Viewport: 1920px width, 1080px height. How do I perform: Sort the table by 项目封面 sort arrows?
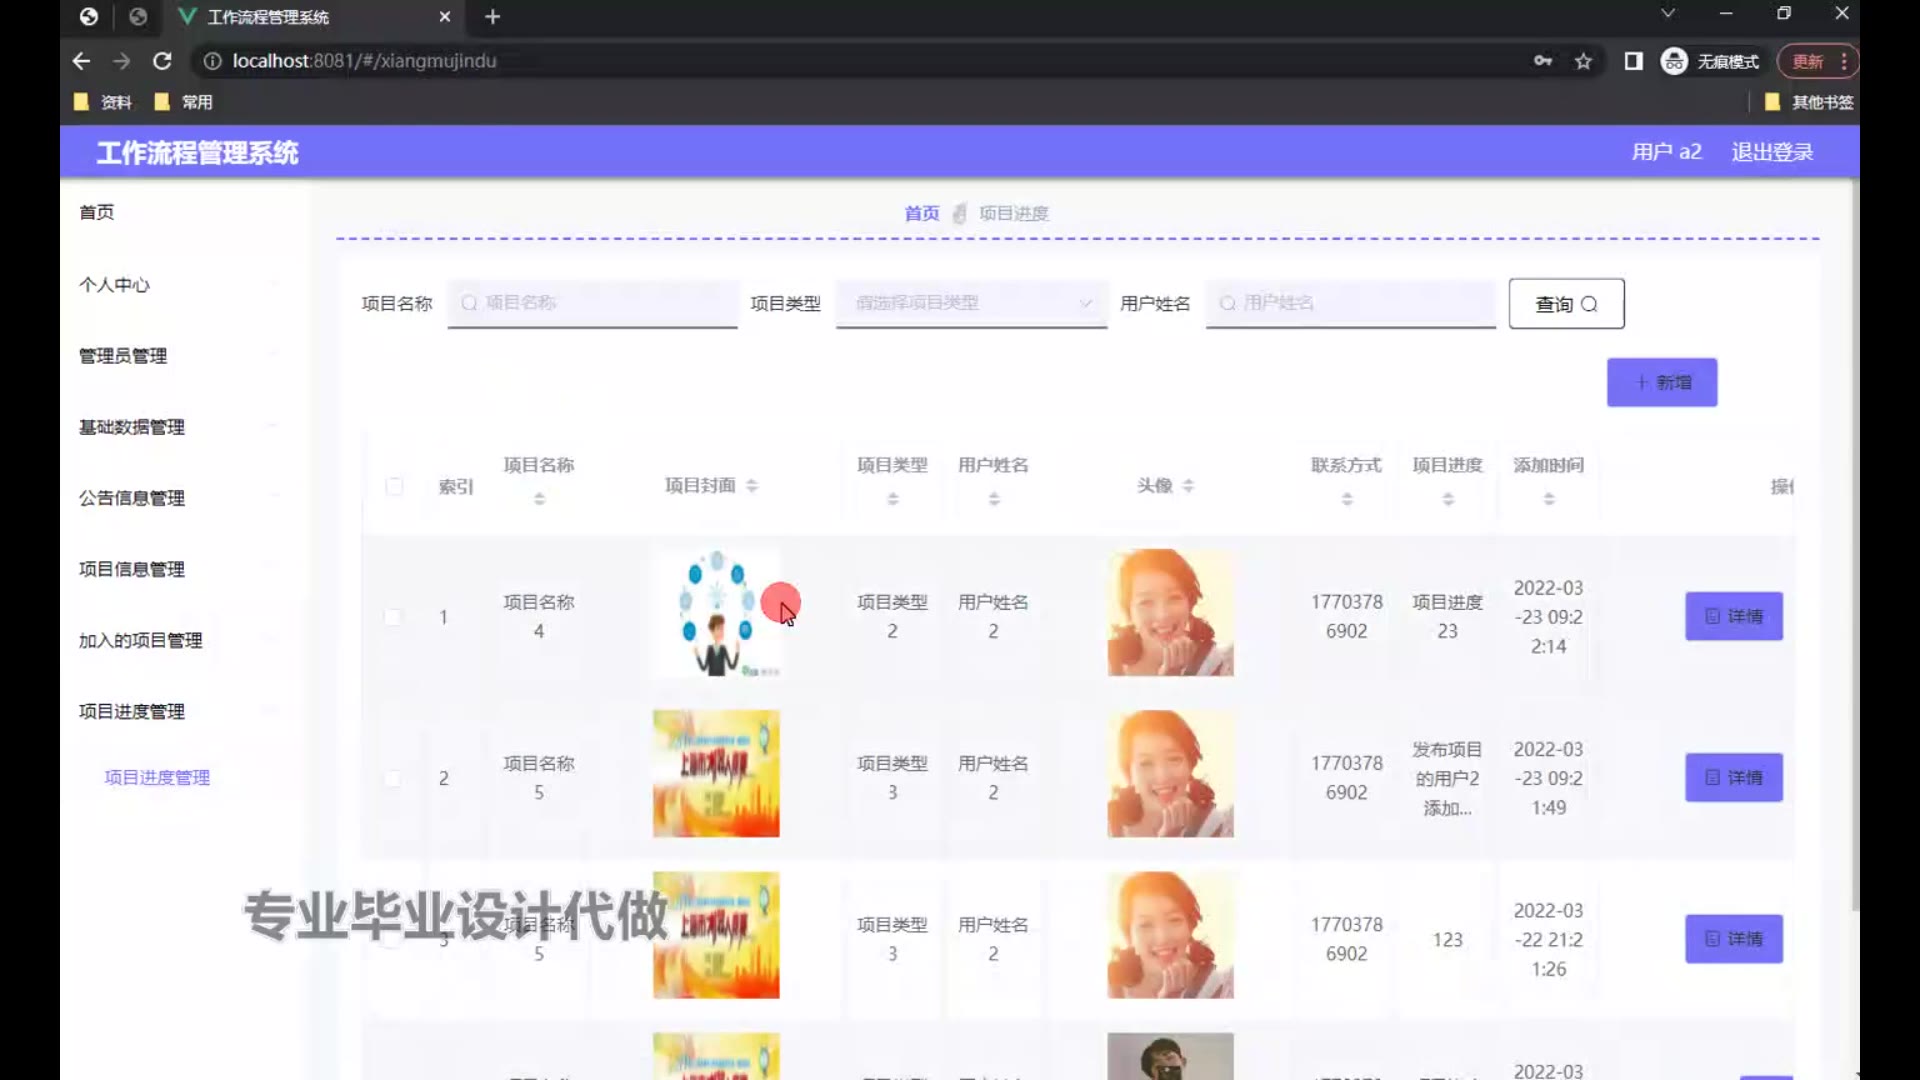[752, 486]
